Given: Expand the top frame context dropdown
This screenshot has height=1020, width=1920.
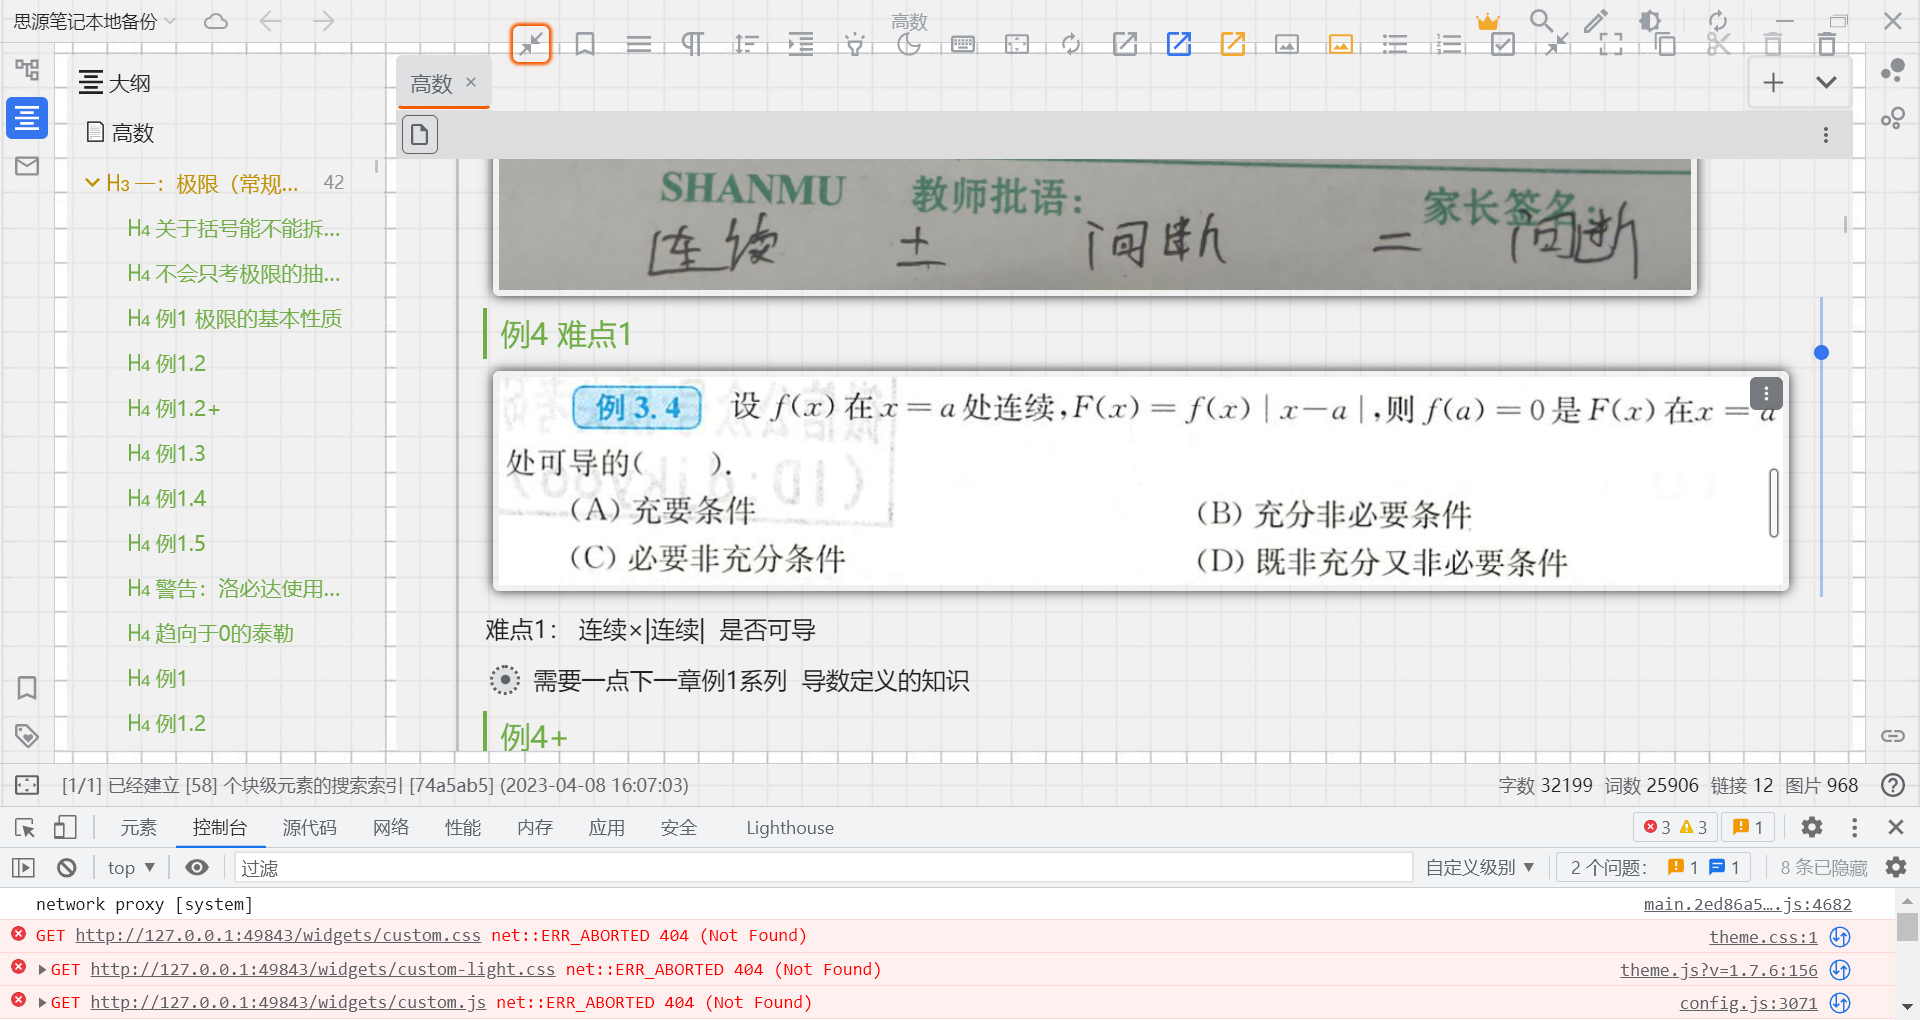Looking at the screenshot, I should (129, 867).
